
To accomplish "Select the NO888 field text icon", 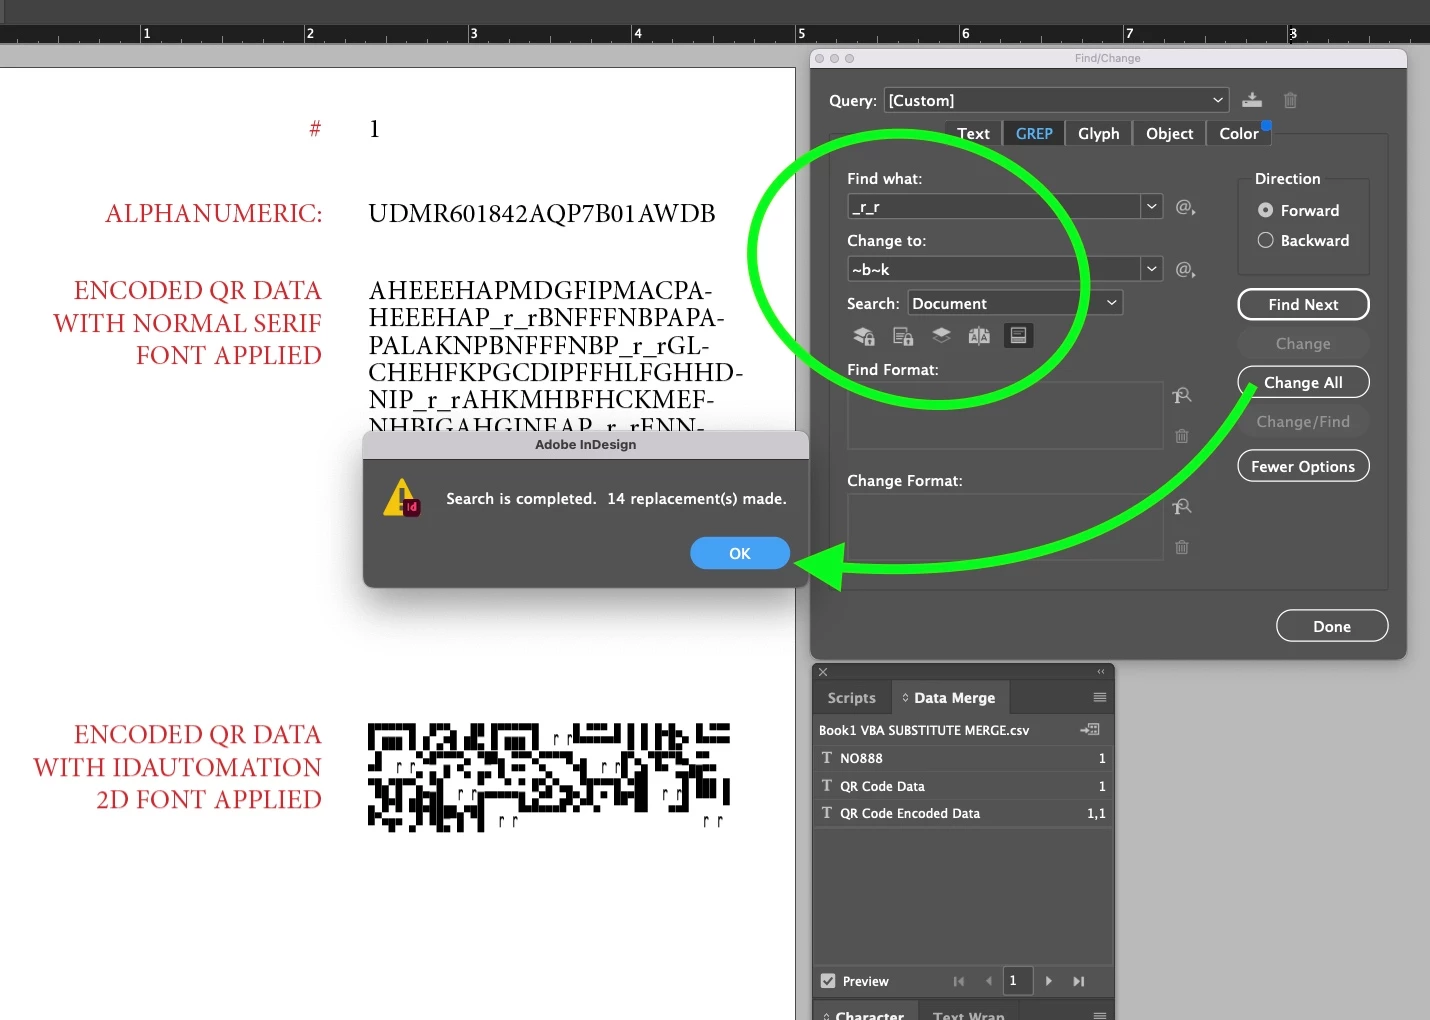I will click(x=827, y=758).
